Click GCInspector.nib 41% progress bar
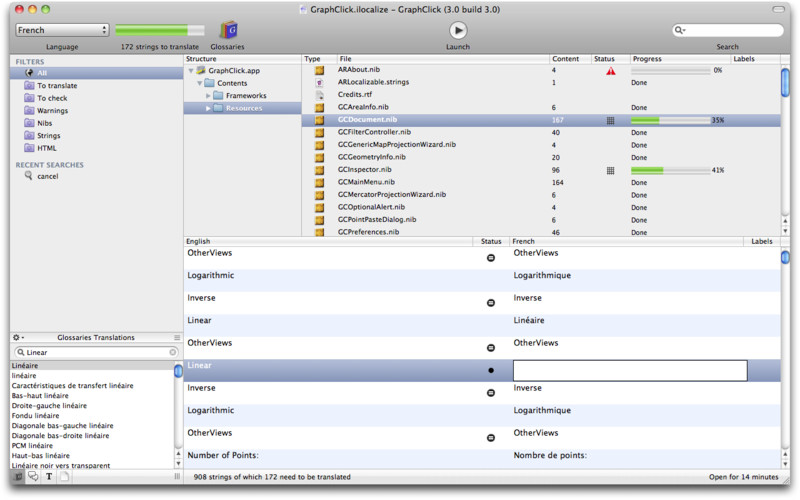This screenshot has width=800, height=500. click(x=670, y=170)
